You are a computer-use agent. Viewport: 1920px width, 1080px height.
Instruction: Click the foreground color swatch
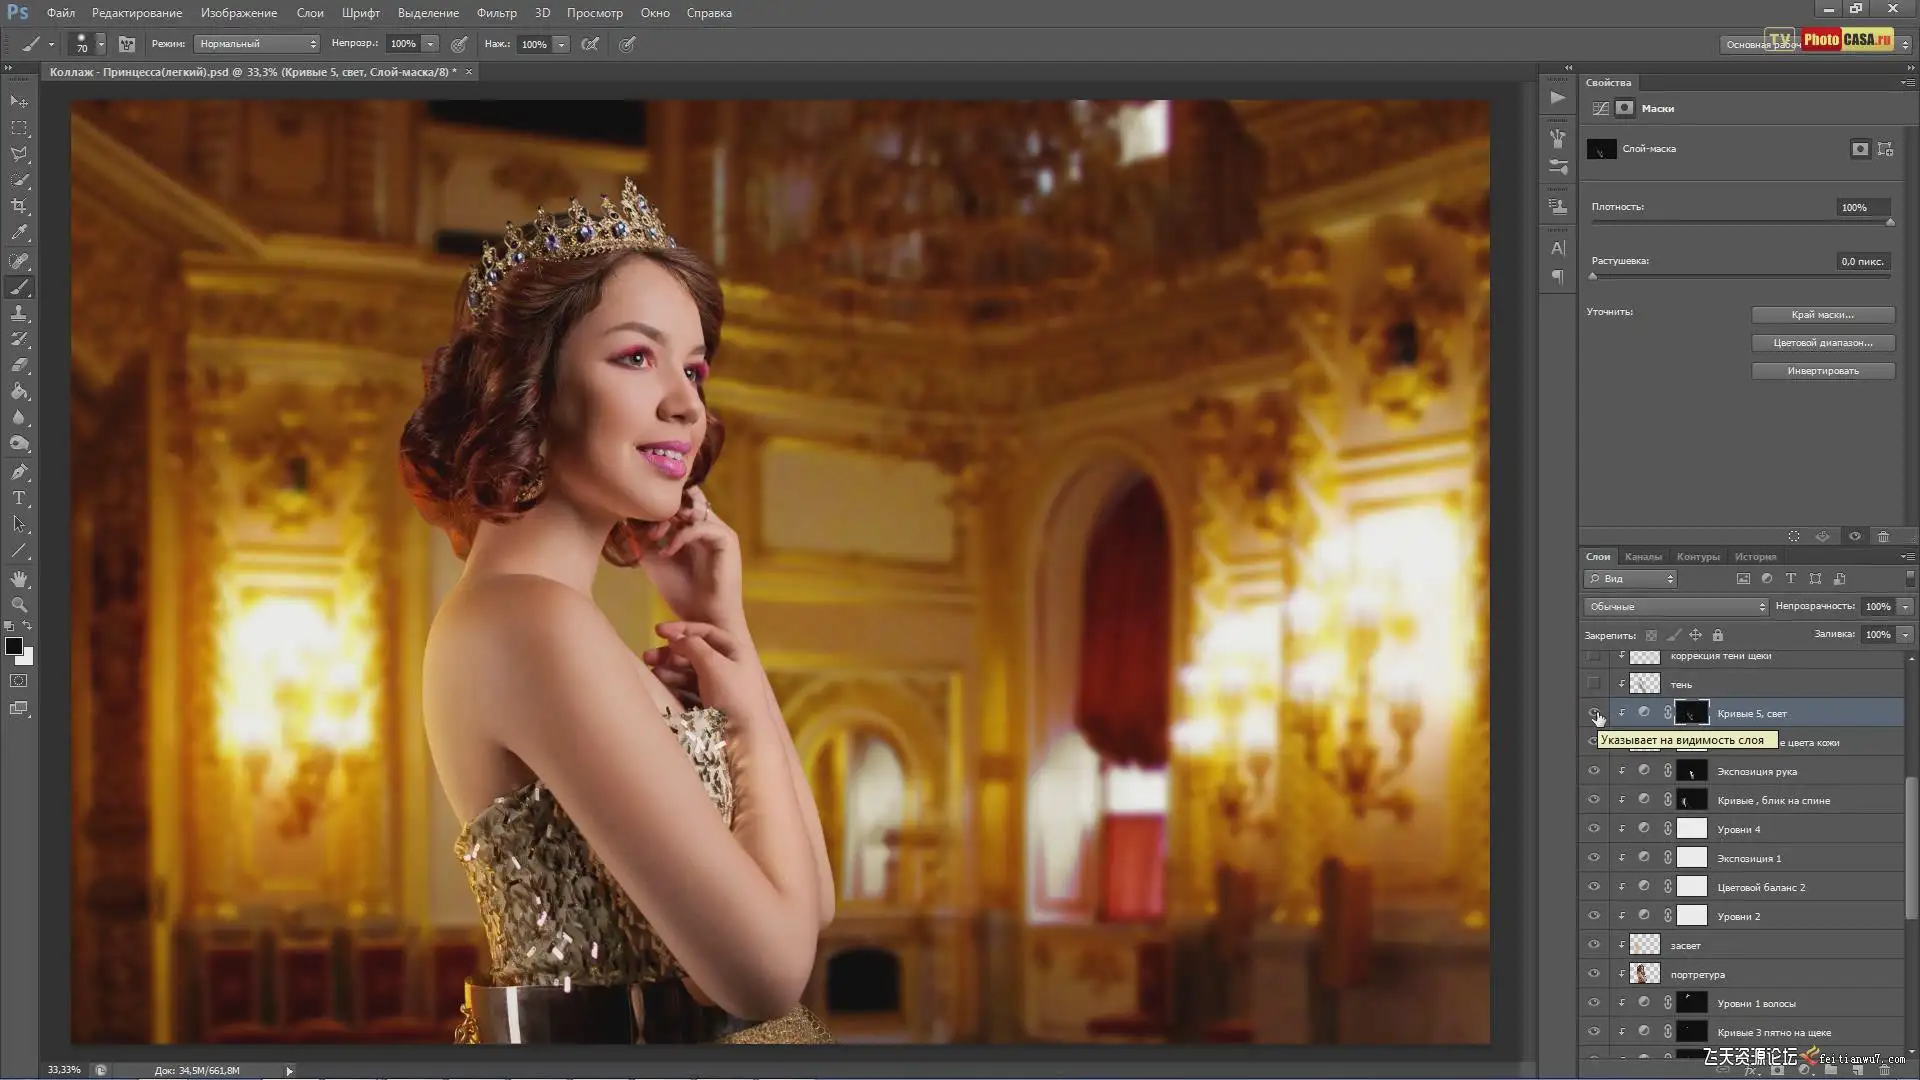tap(14, 647)
